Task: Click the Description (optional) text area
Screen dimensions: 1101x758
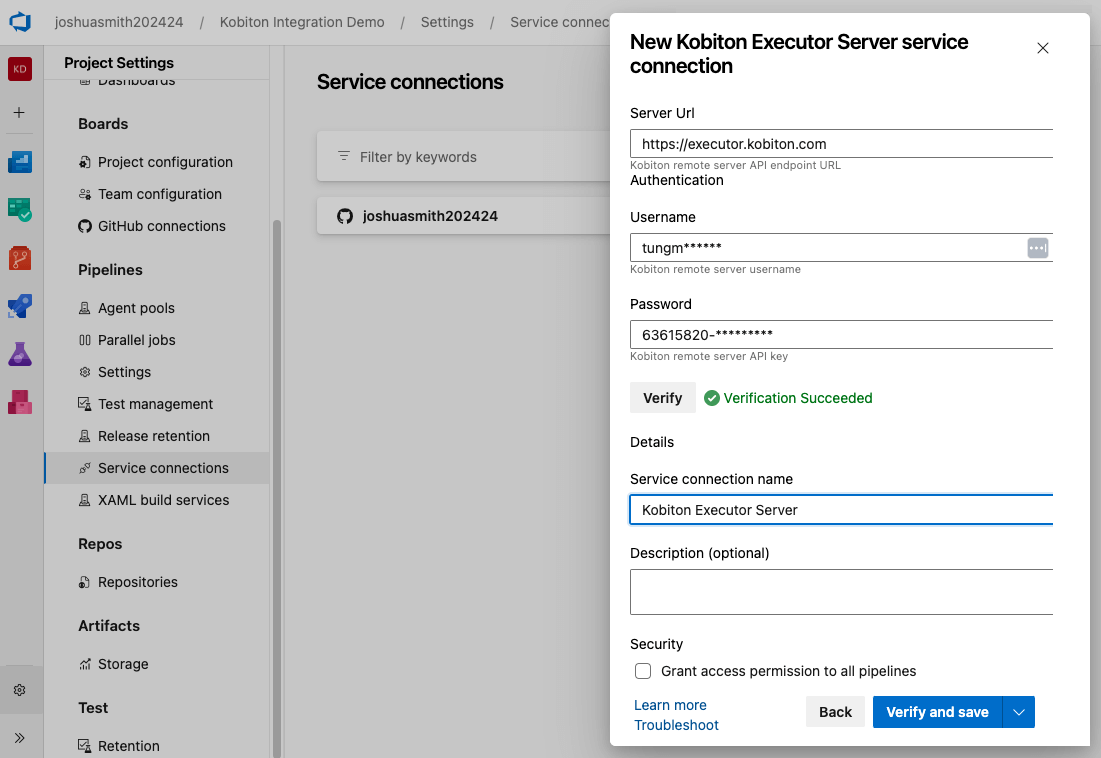Action: (x=841, y=592)
